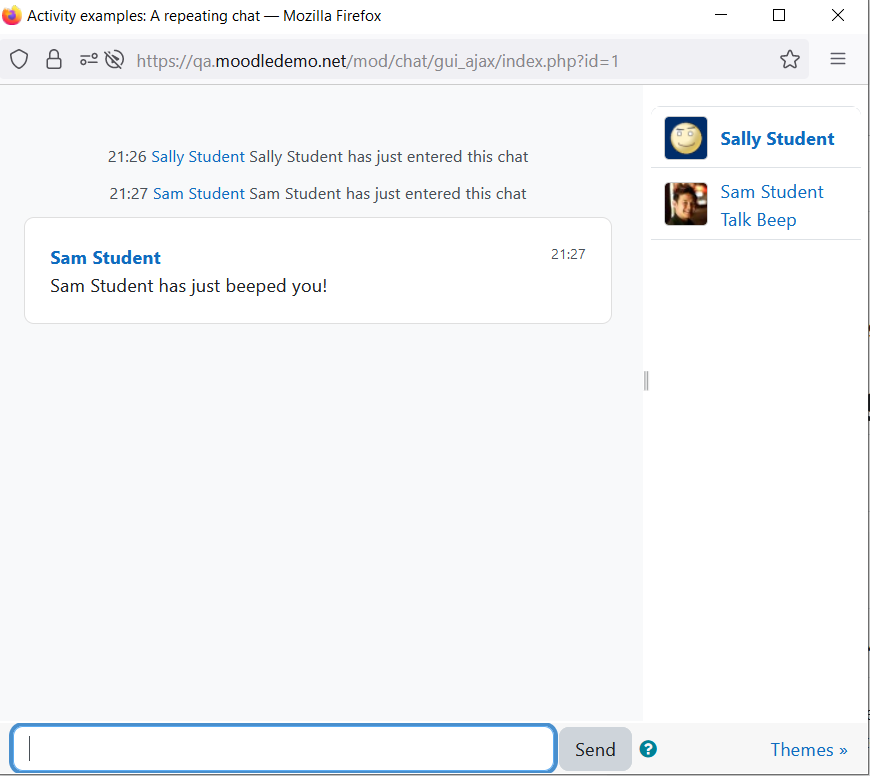The height and width of the screenshot is (776, 870).
Task: Focus the chat message input field
Action: [283, 748]
